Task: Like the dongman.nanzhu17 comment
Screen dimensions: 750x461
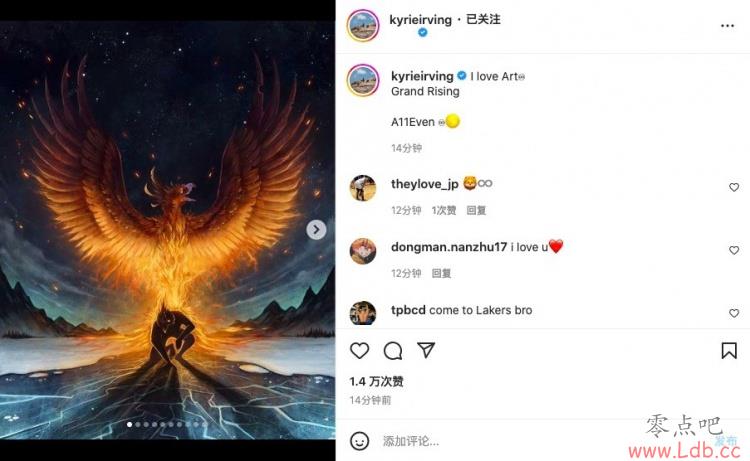Action: click(734, 250)
